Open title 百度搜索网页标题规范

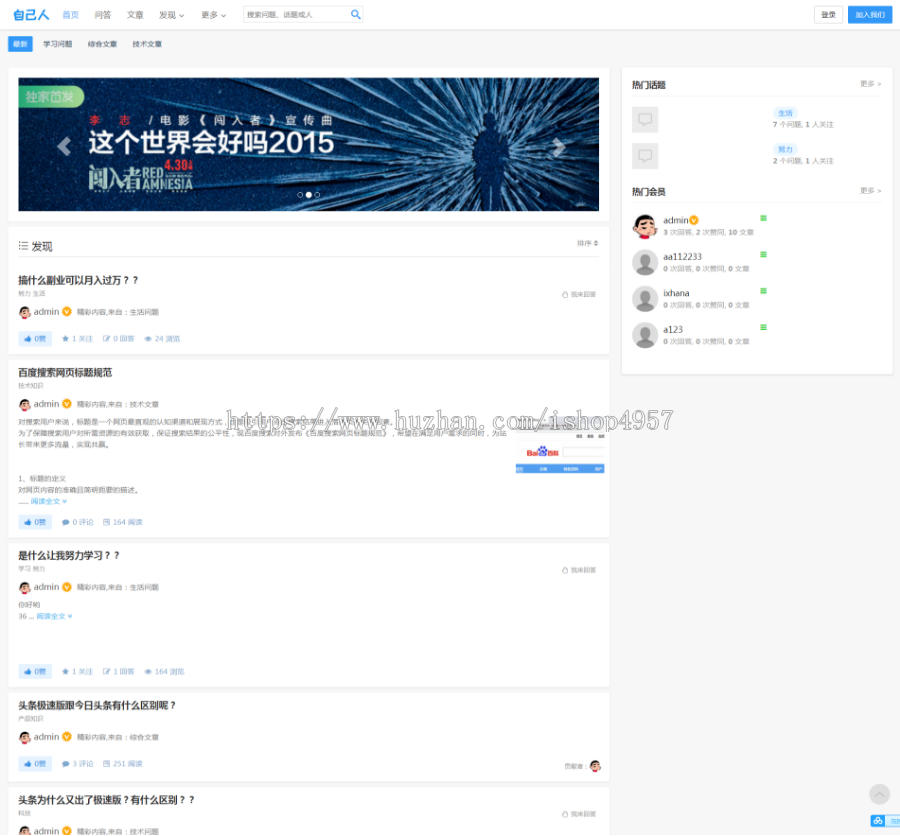tap(65, 373)
